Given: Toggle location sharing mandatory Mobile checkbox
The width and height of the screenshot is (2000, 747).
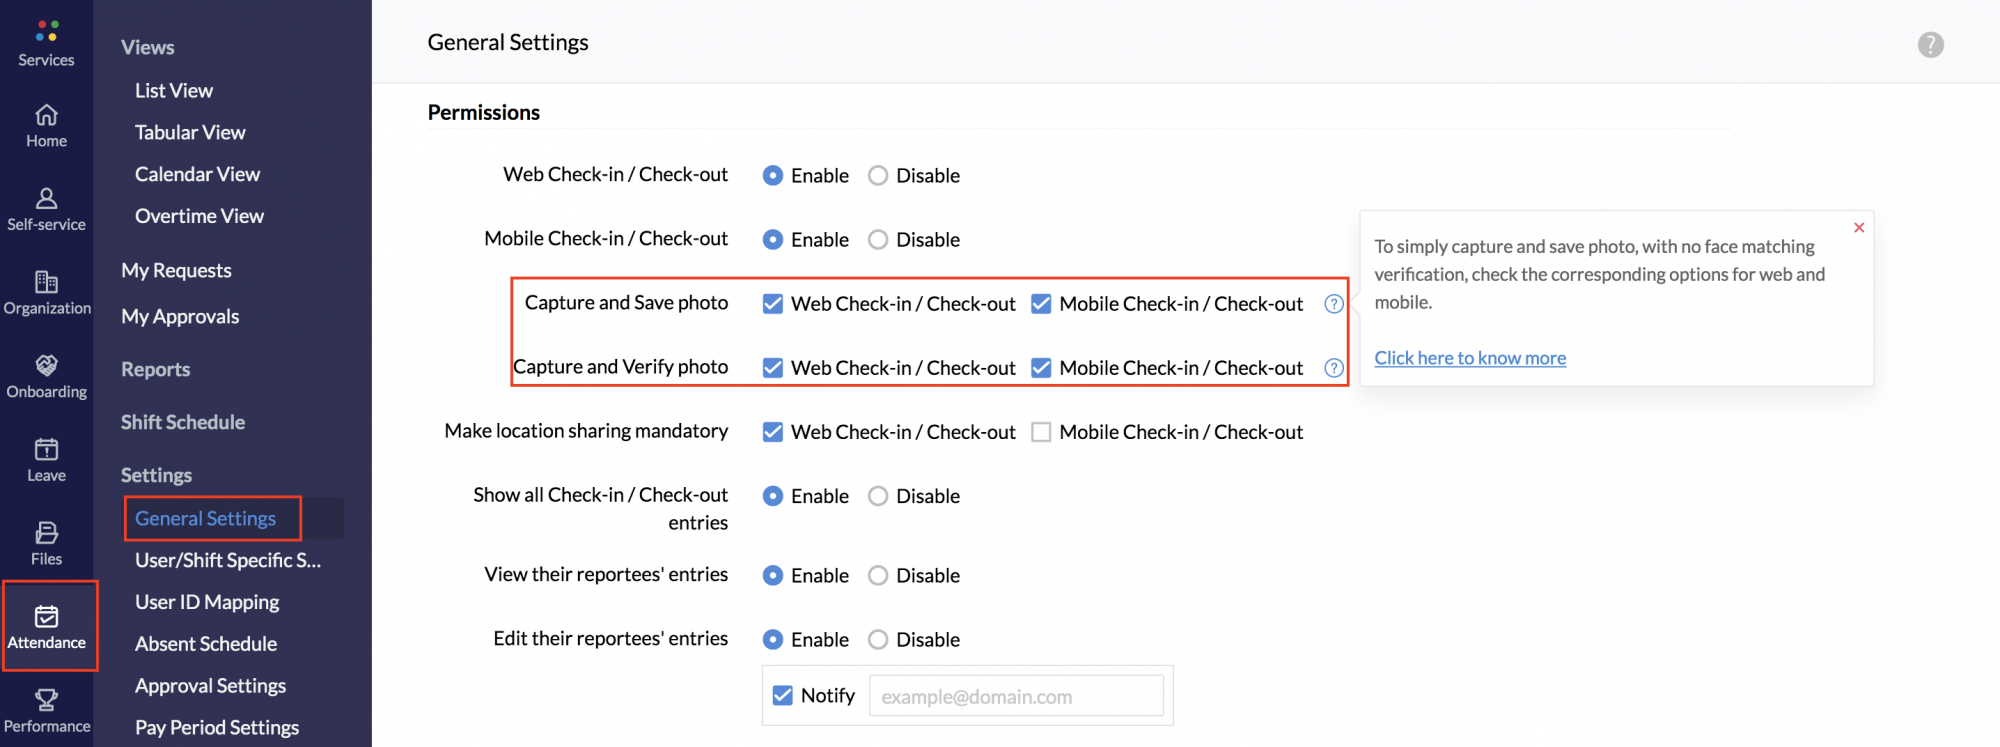Looking at the screenshot, I should click(1041, 432).
